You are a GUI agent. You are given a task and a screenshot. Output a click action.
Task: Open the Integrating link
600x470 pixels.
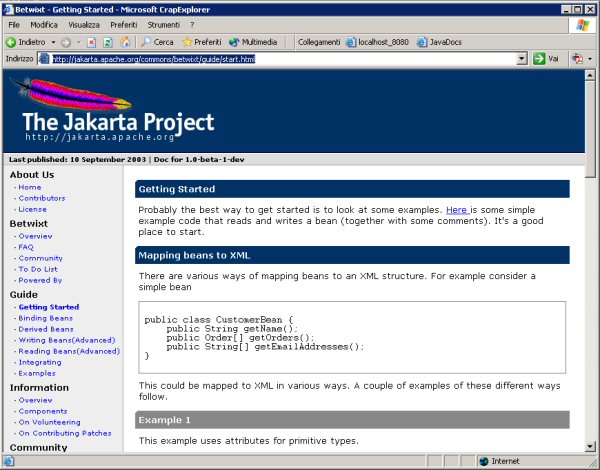point(40,362)
